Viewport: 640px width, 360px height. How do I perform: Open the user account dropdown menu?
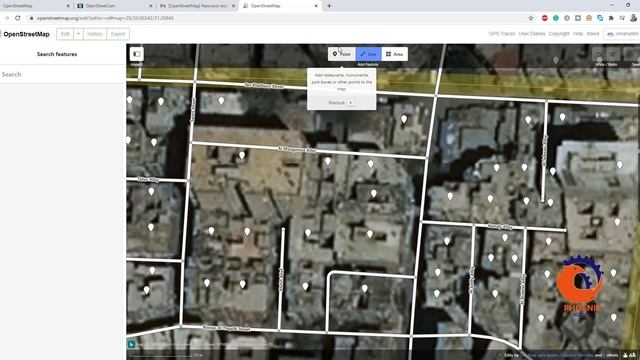click(x=622, y=34)
